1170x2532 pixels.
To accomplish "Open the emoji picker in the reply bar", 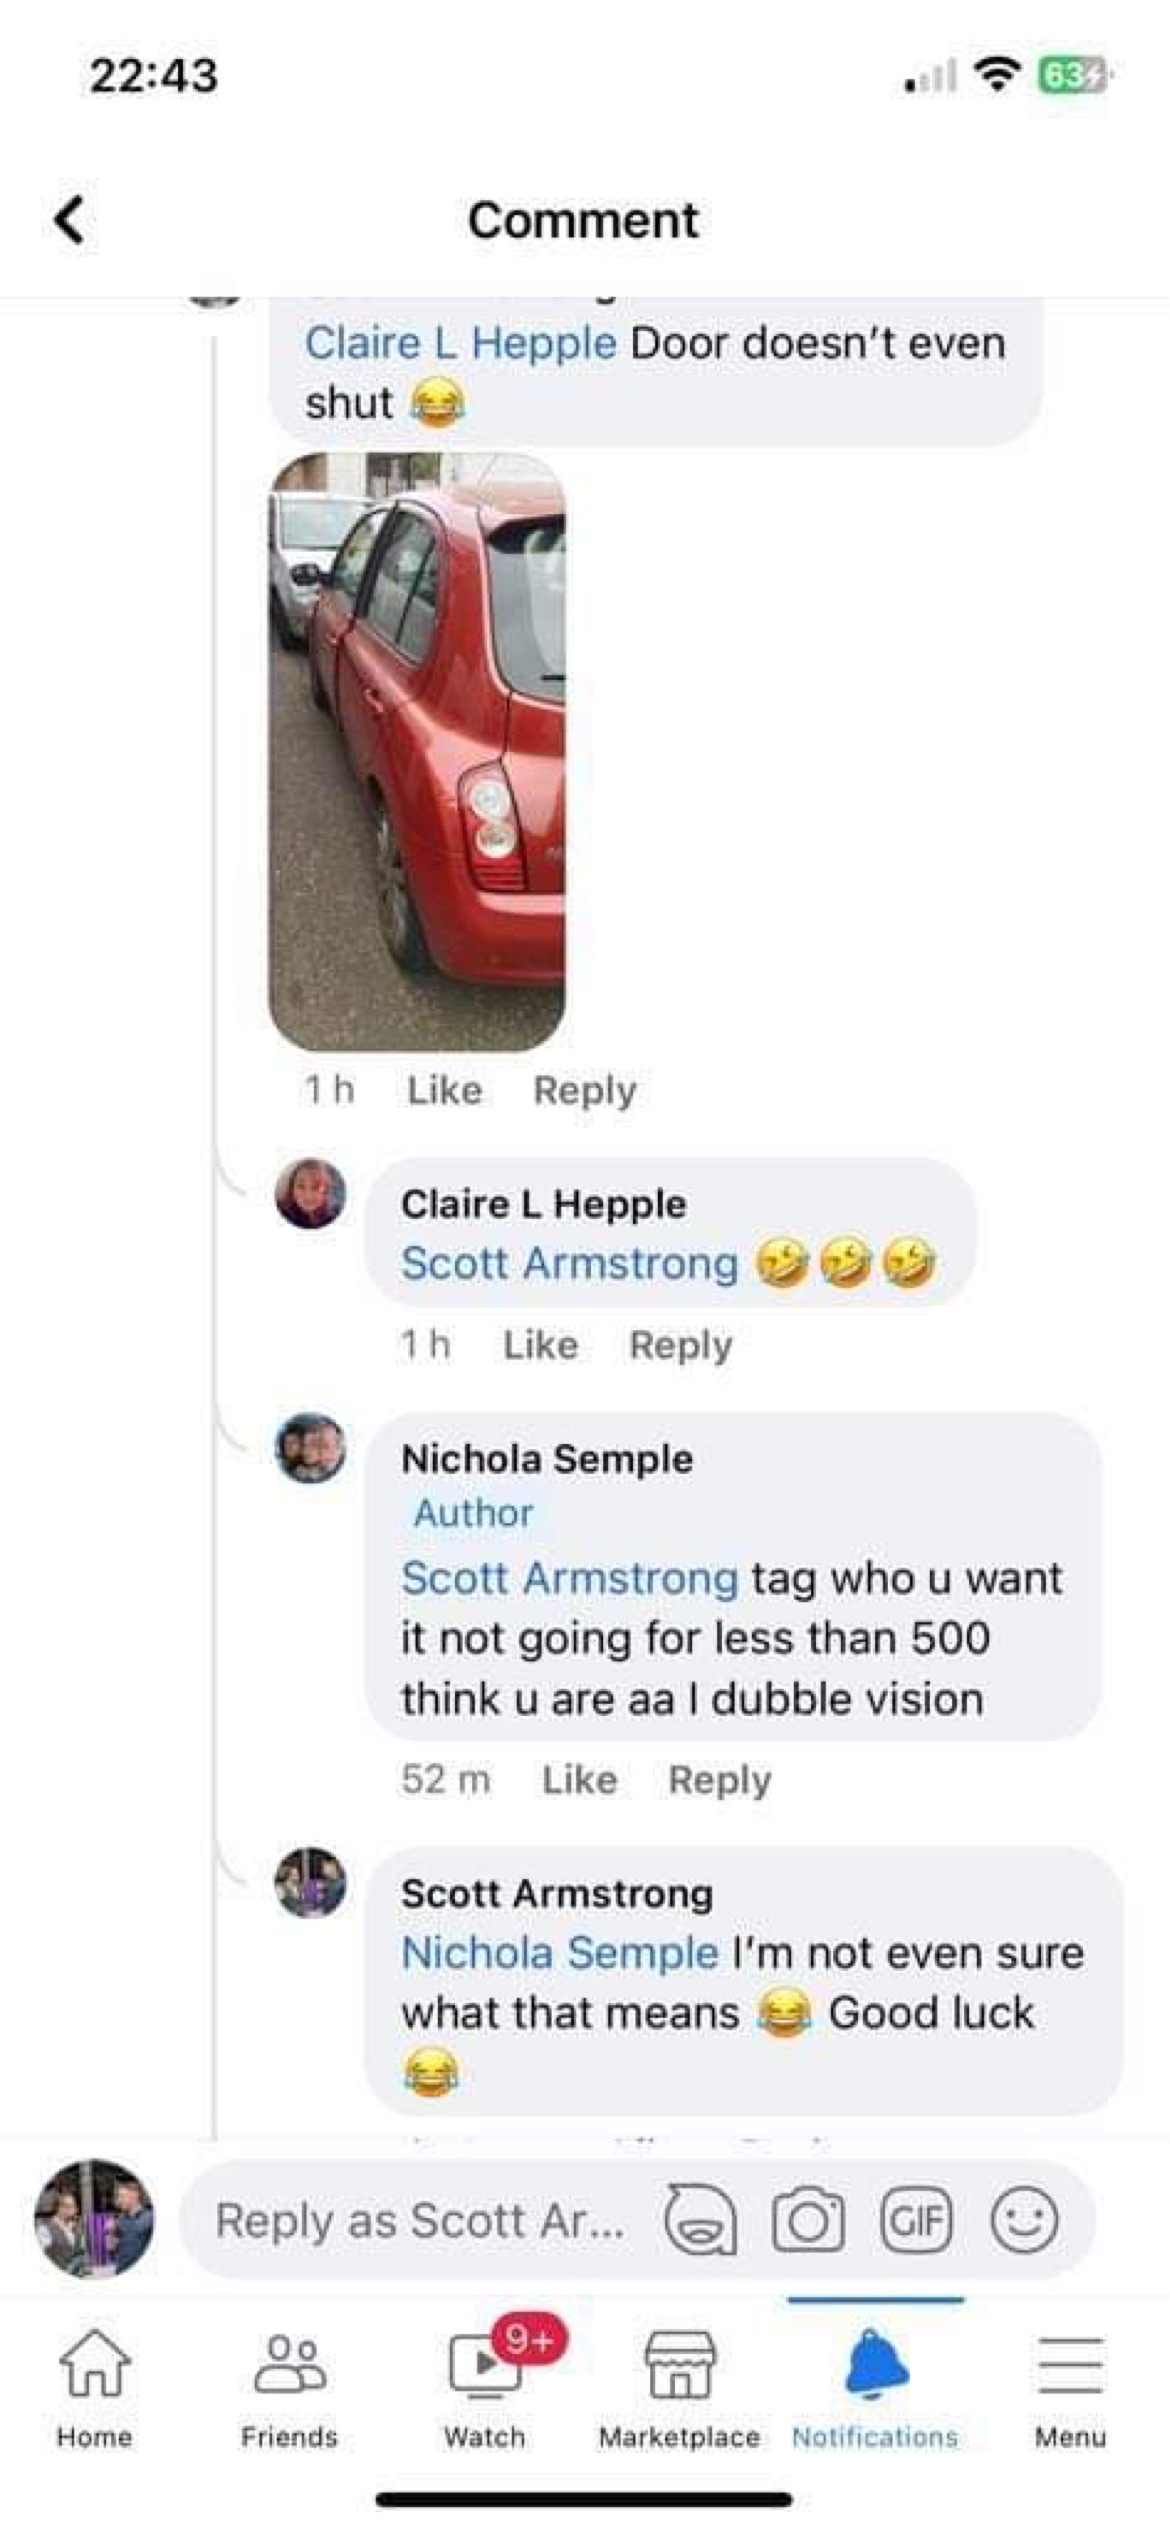I will (1024, 2221).
